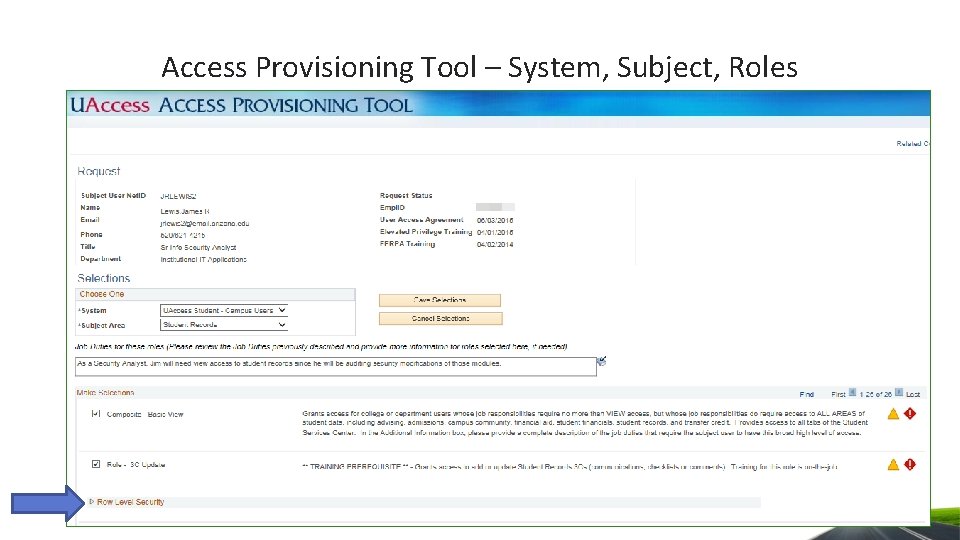Click the User Access Agreement date 06/03/2016
The width and height of the screenshot is (960, 540).
point(495,220)
